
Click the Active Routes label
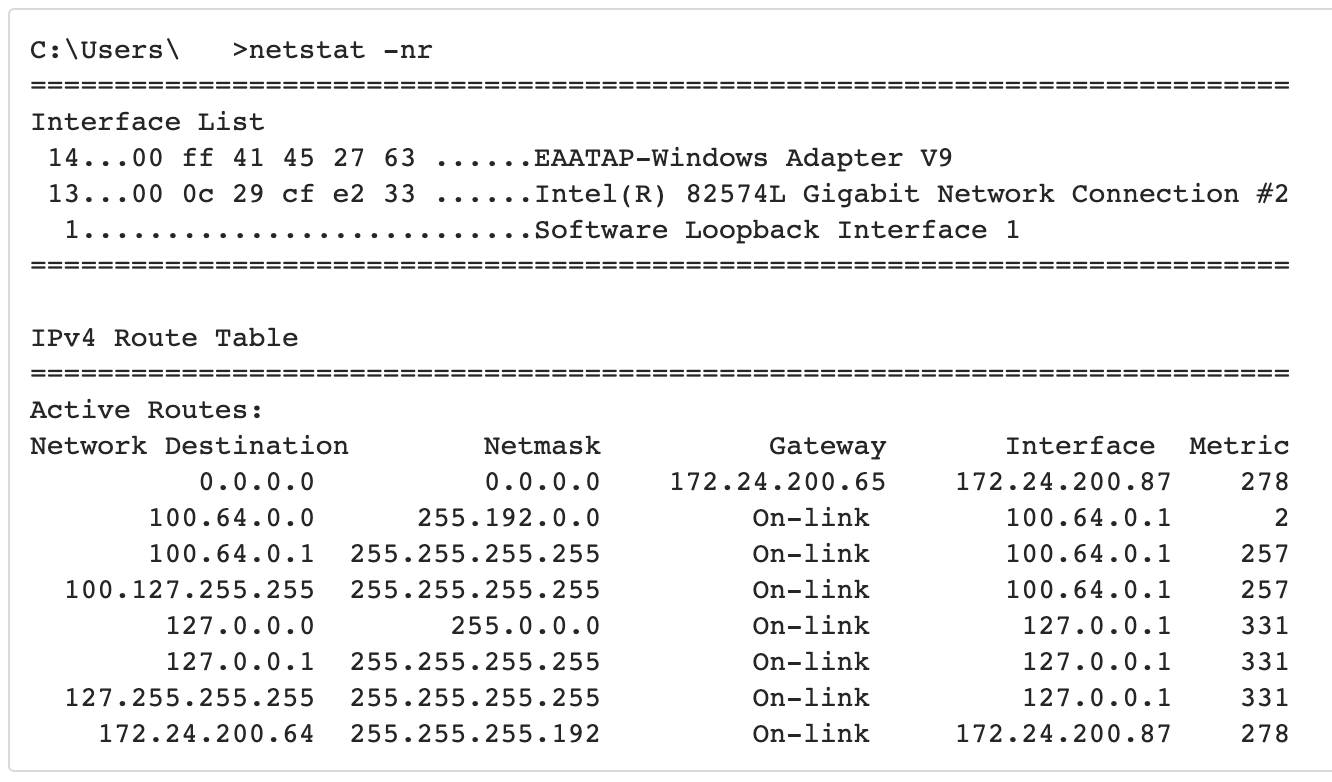[x=147, y=410]
